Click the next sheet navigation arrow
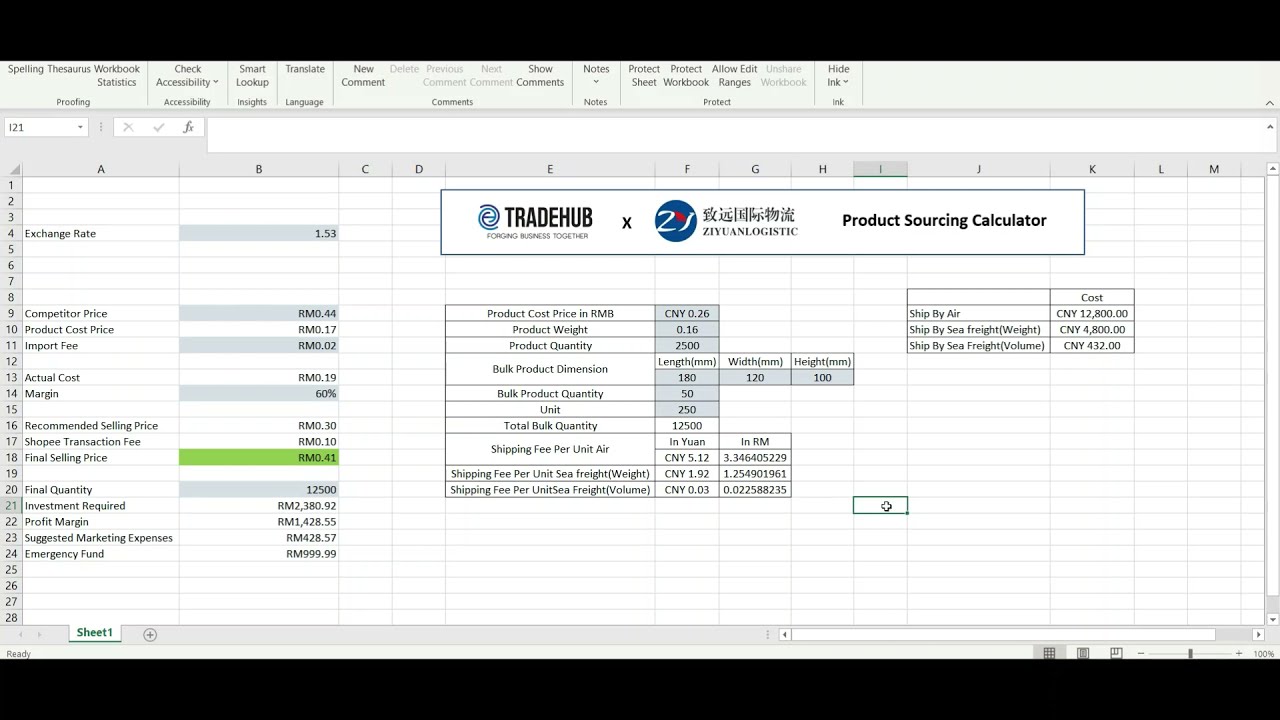The height and width of the screenshot is (720, 1280). pyautogui.click(x=40, y=634)
